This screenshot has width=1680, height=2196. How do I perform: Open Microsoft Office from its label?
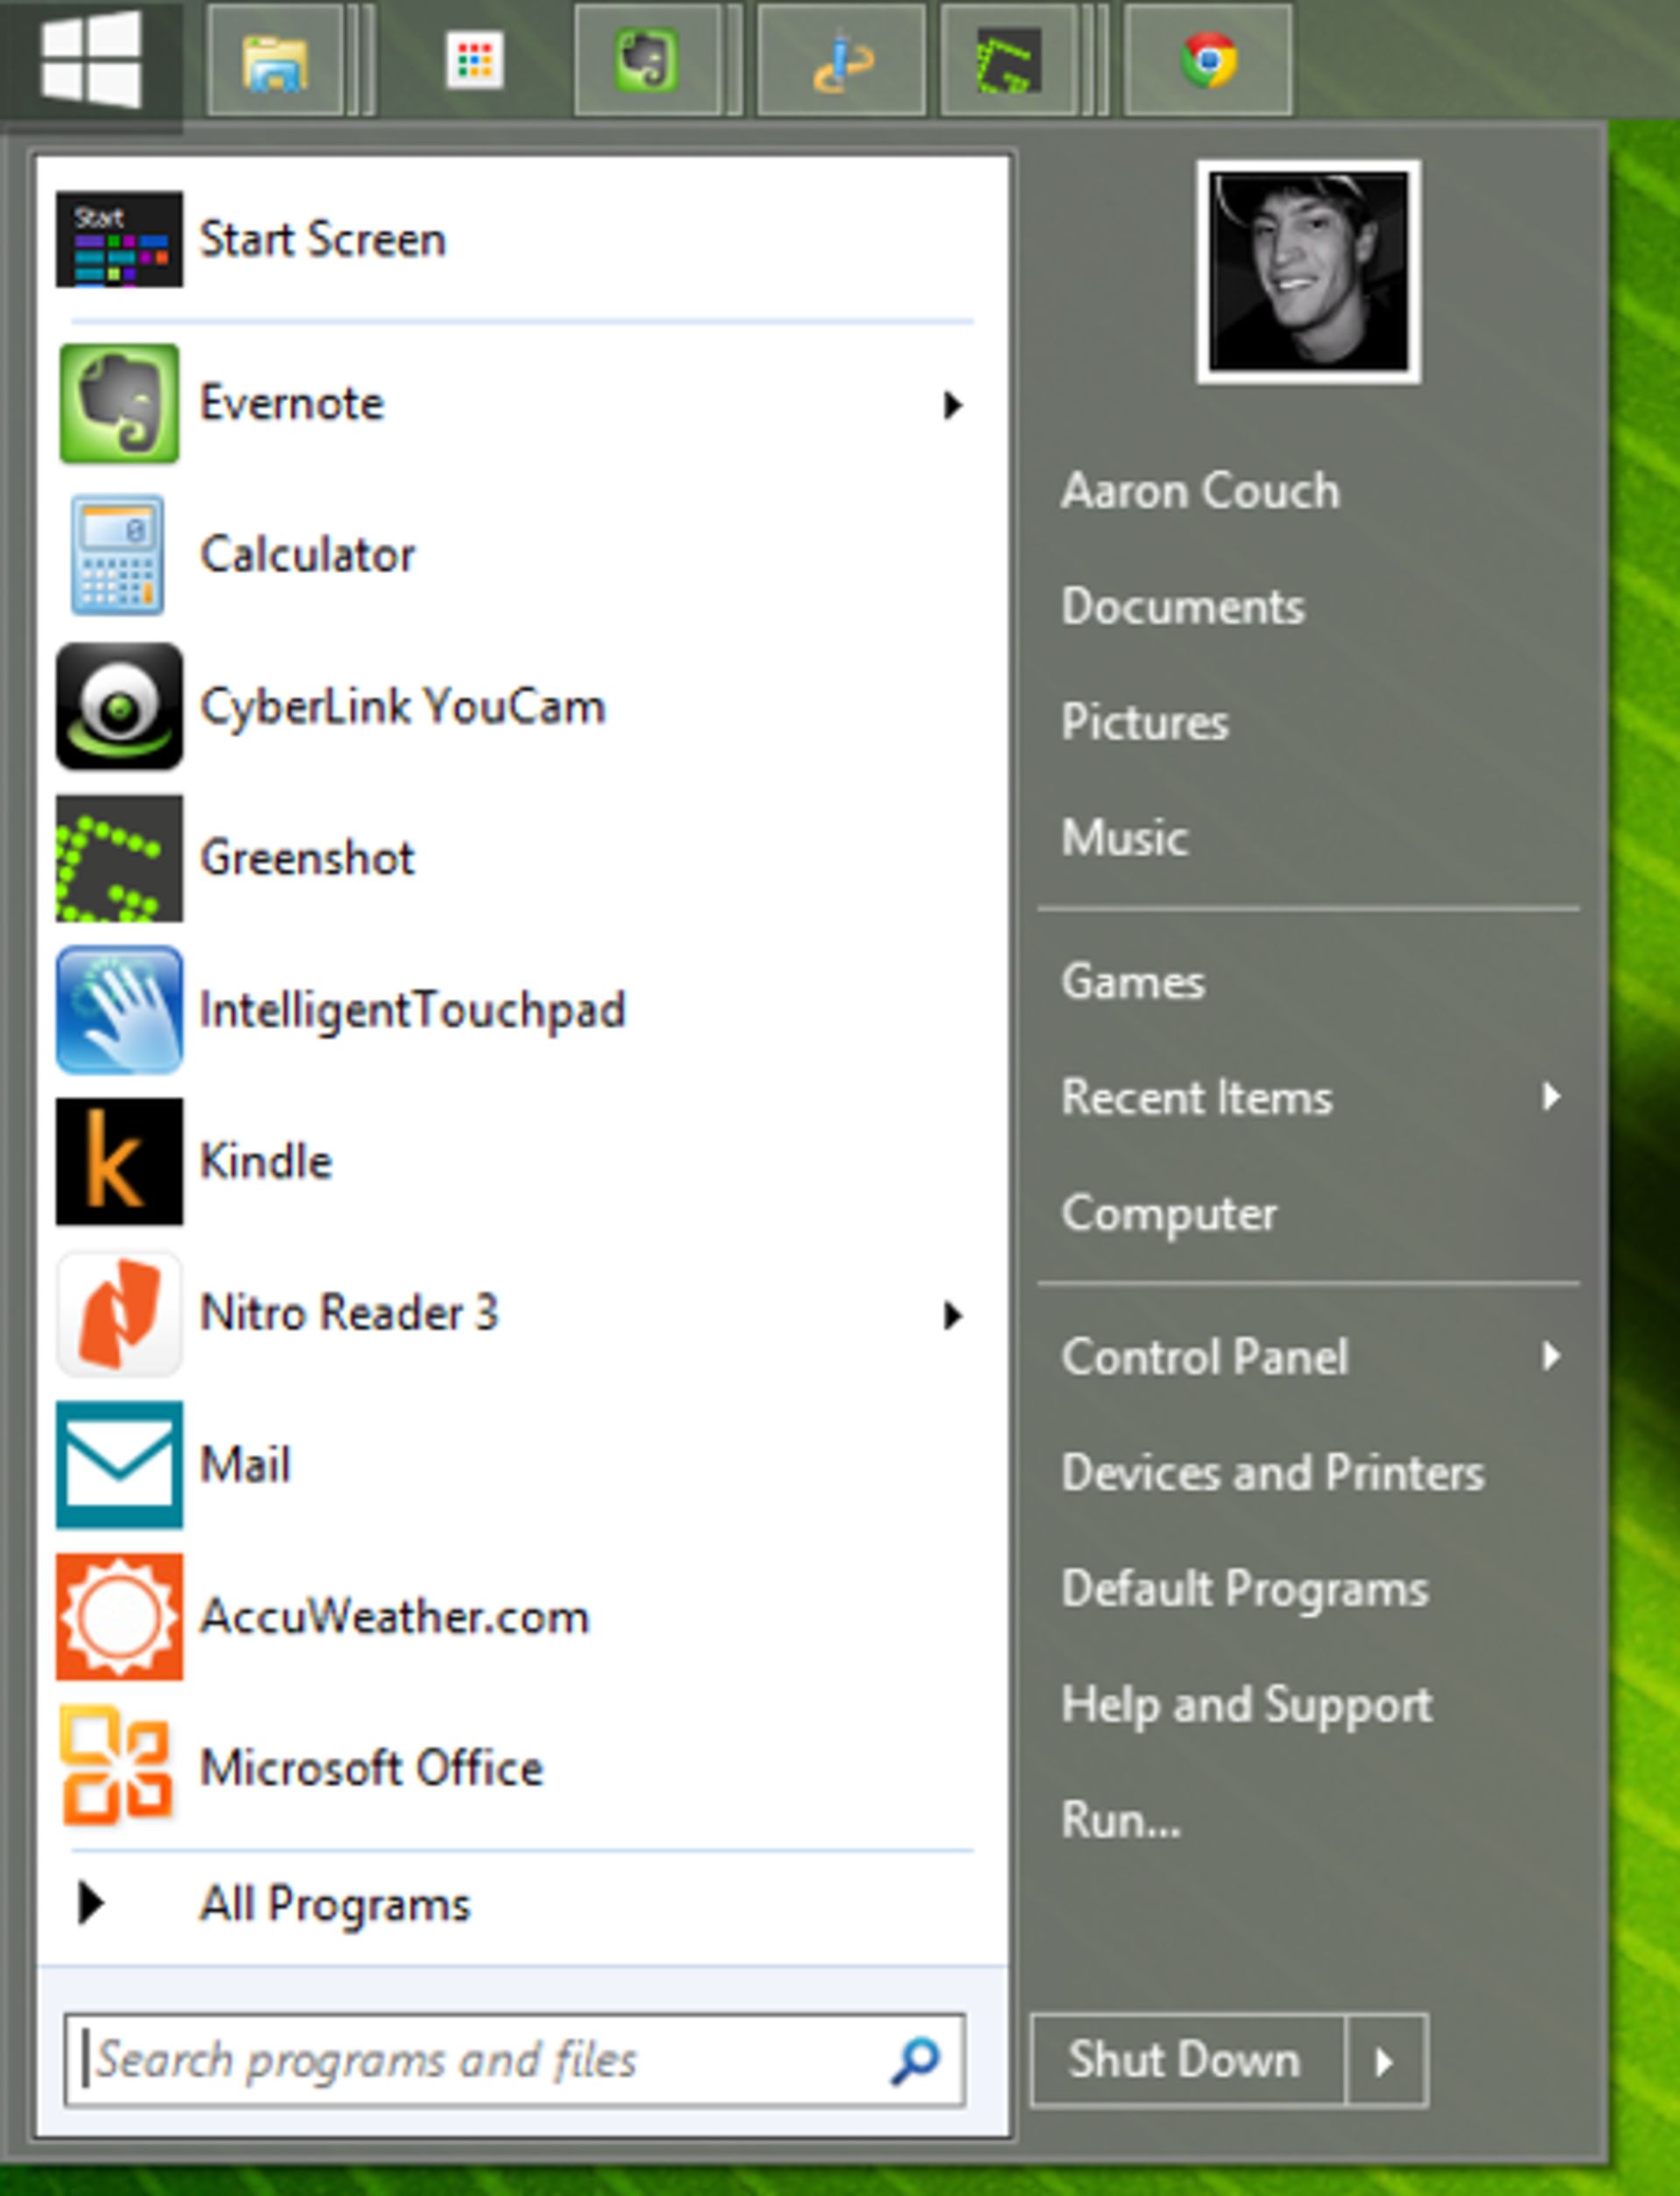point(372,1768)
